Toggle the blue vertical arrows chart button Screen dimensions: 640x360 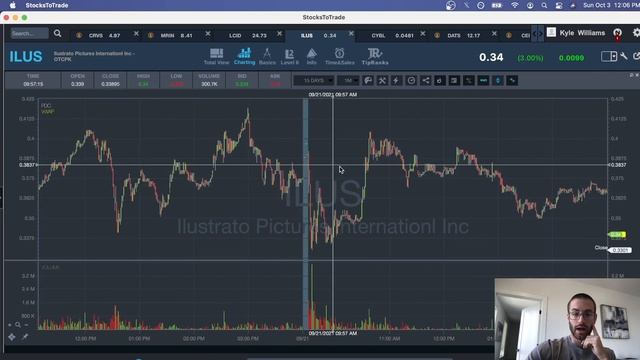[498, 80]
